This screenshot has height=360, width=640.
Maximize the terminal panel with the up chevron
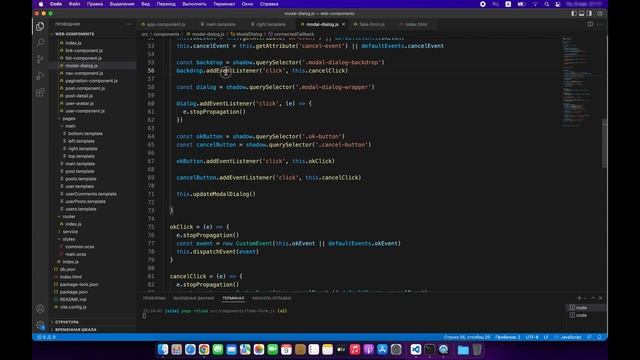(593, 298)
